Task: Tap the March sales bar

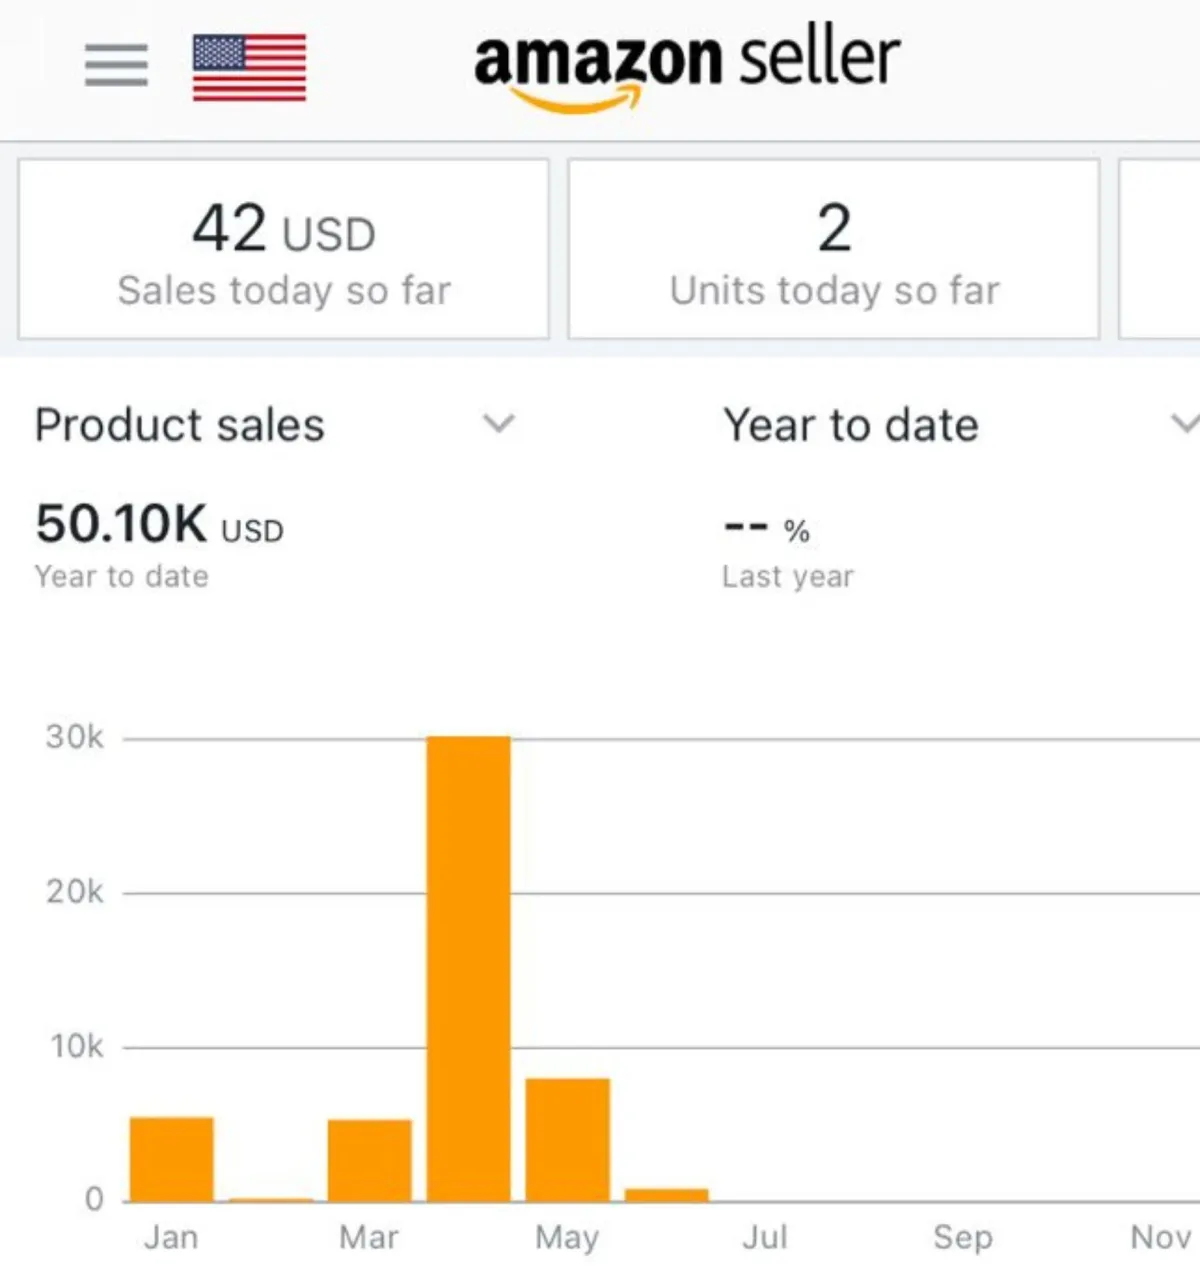Action: click(369, 1160)
